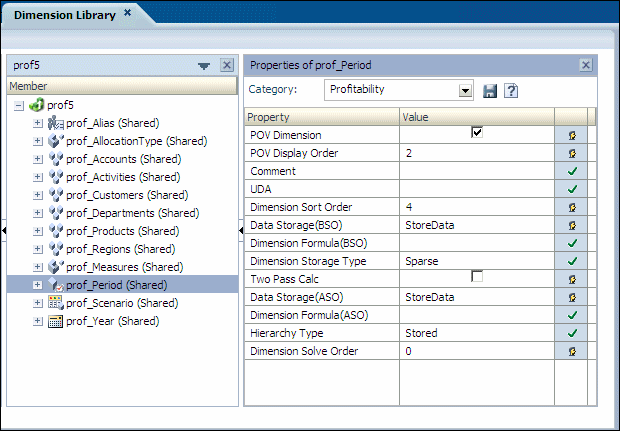Expand the prof_Products node
This screenshot has width=620, height=431.
(38, 231)
